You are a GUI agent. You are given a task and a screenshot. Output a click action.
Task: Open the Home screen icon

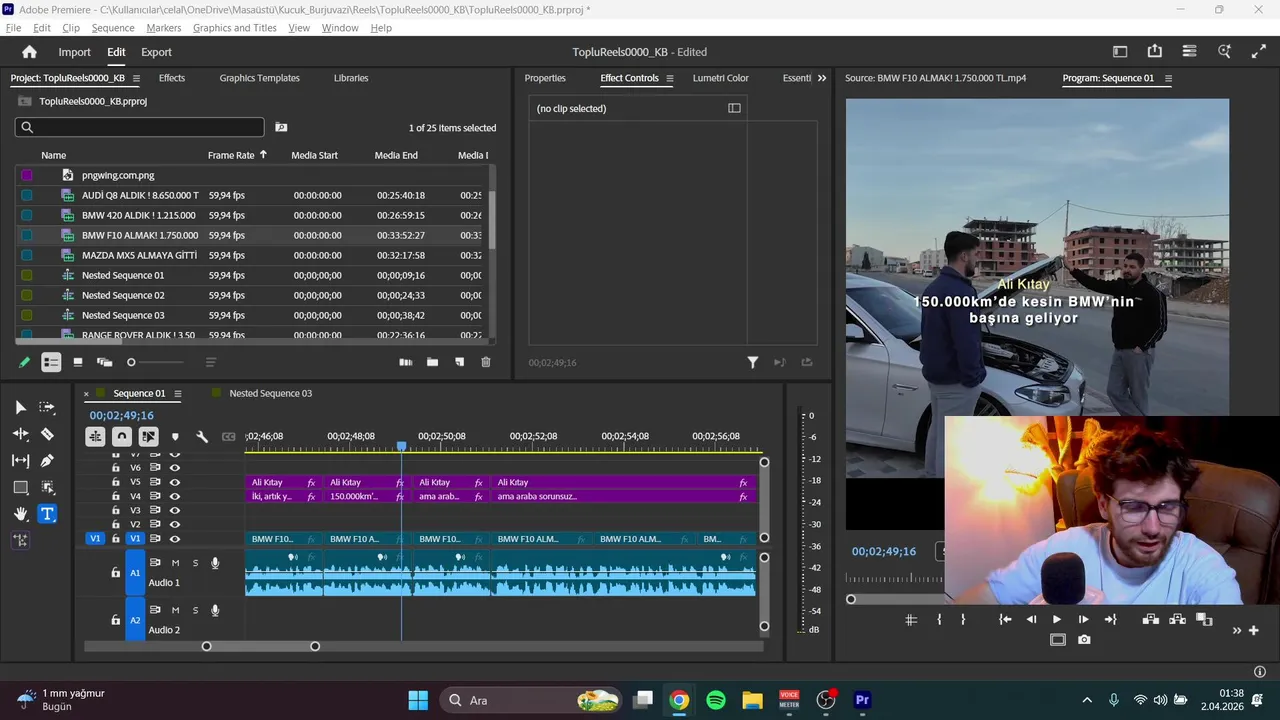(x=29, y=52)
